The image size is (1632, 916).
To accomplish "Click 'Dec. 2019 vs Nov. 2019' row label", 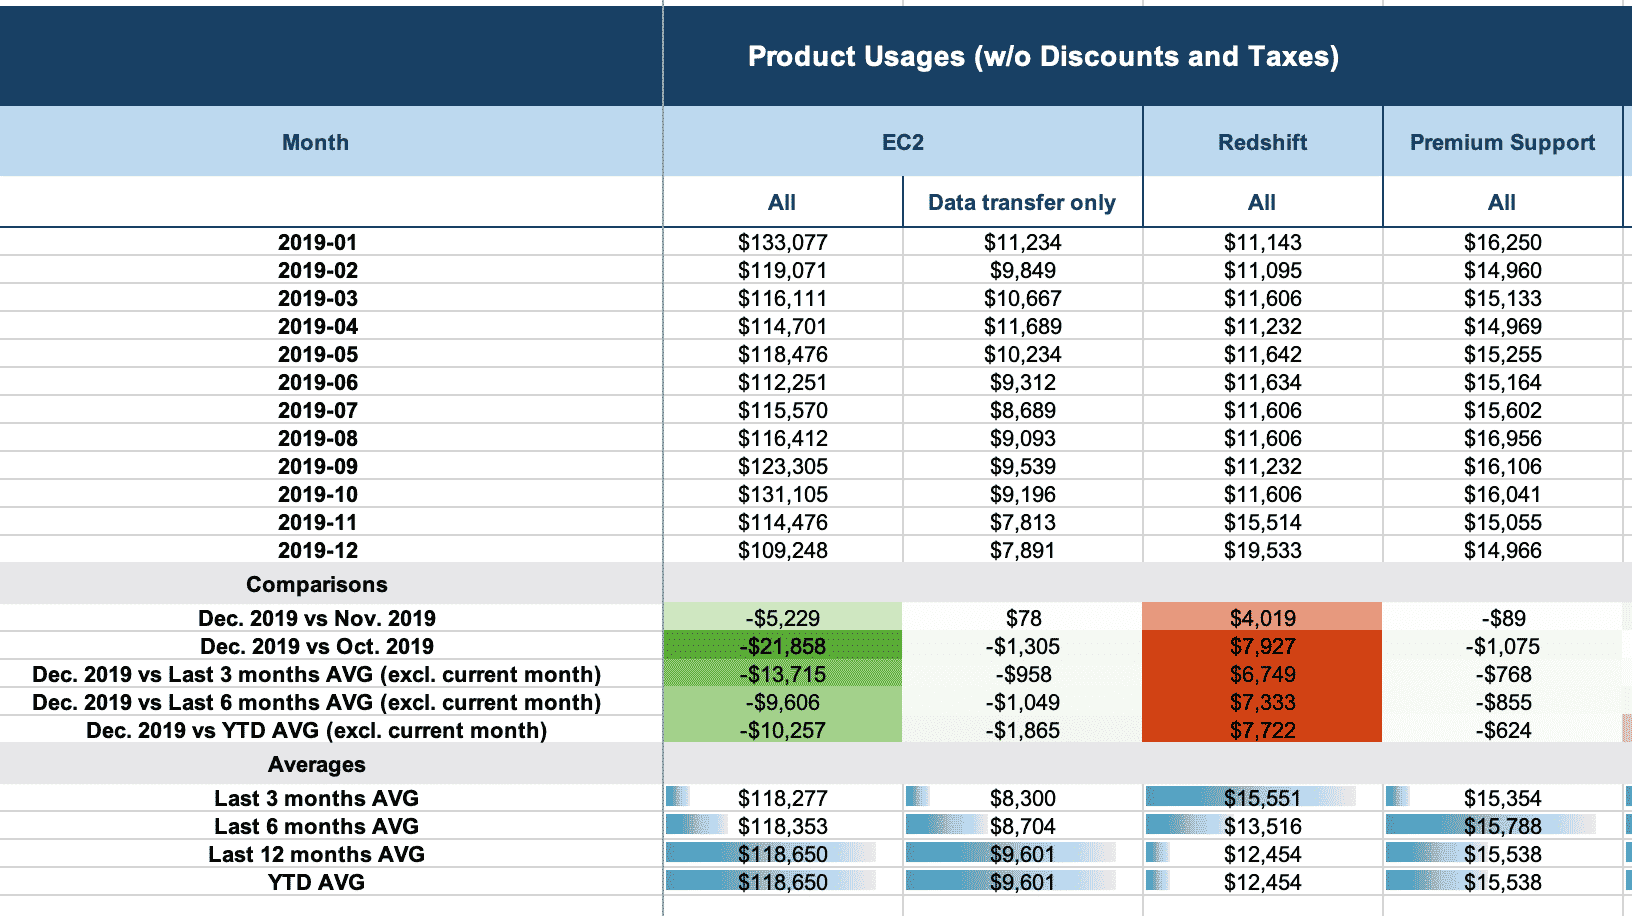I will [317, 618].
